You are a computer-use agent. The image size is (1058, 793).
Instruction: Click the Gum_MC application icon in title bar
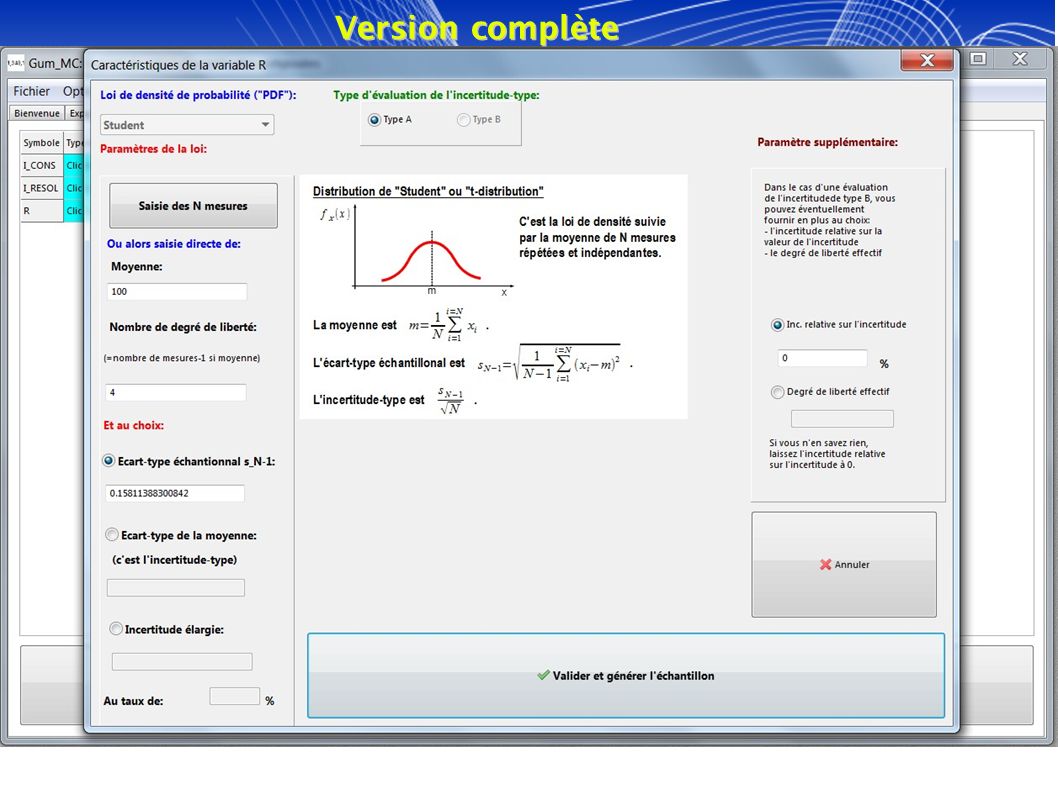[16, 63]
